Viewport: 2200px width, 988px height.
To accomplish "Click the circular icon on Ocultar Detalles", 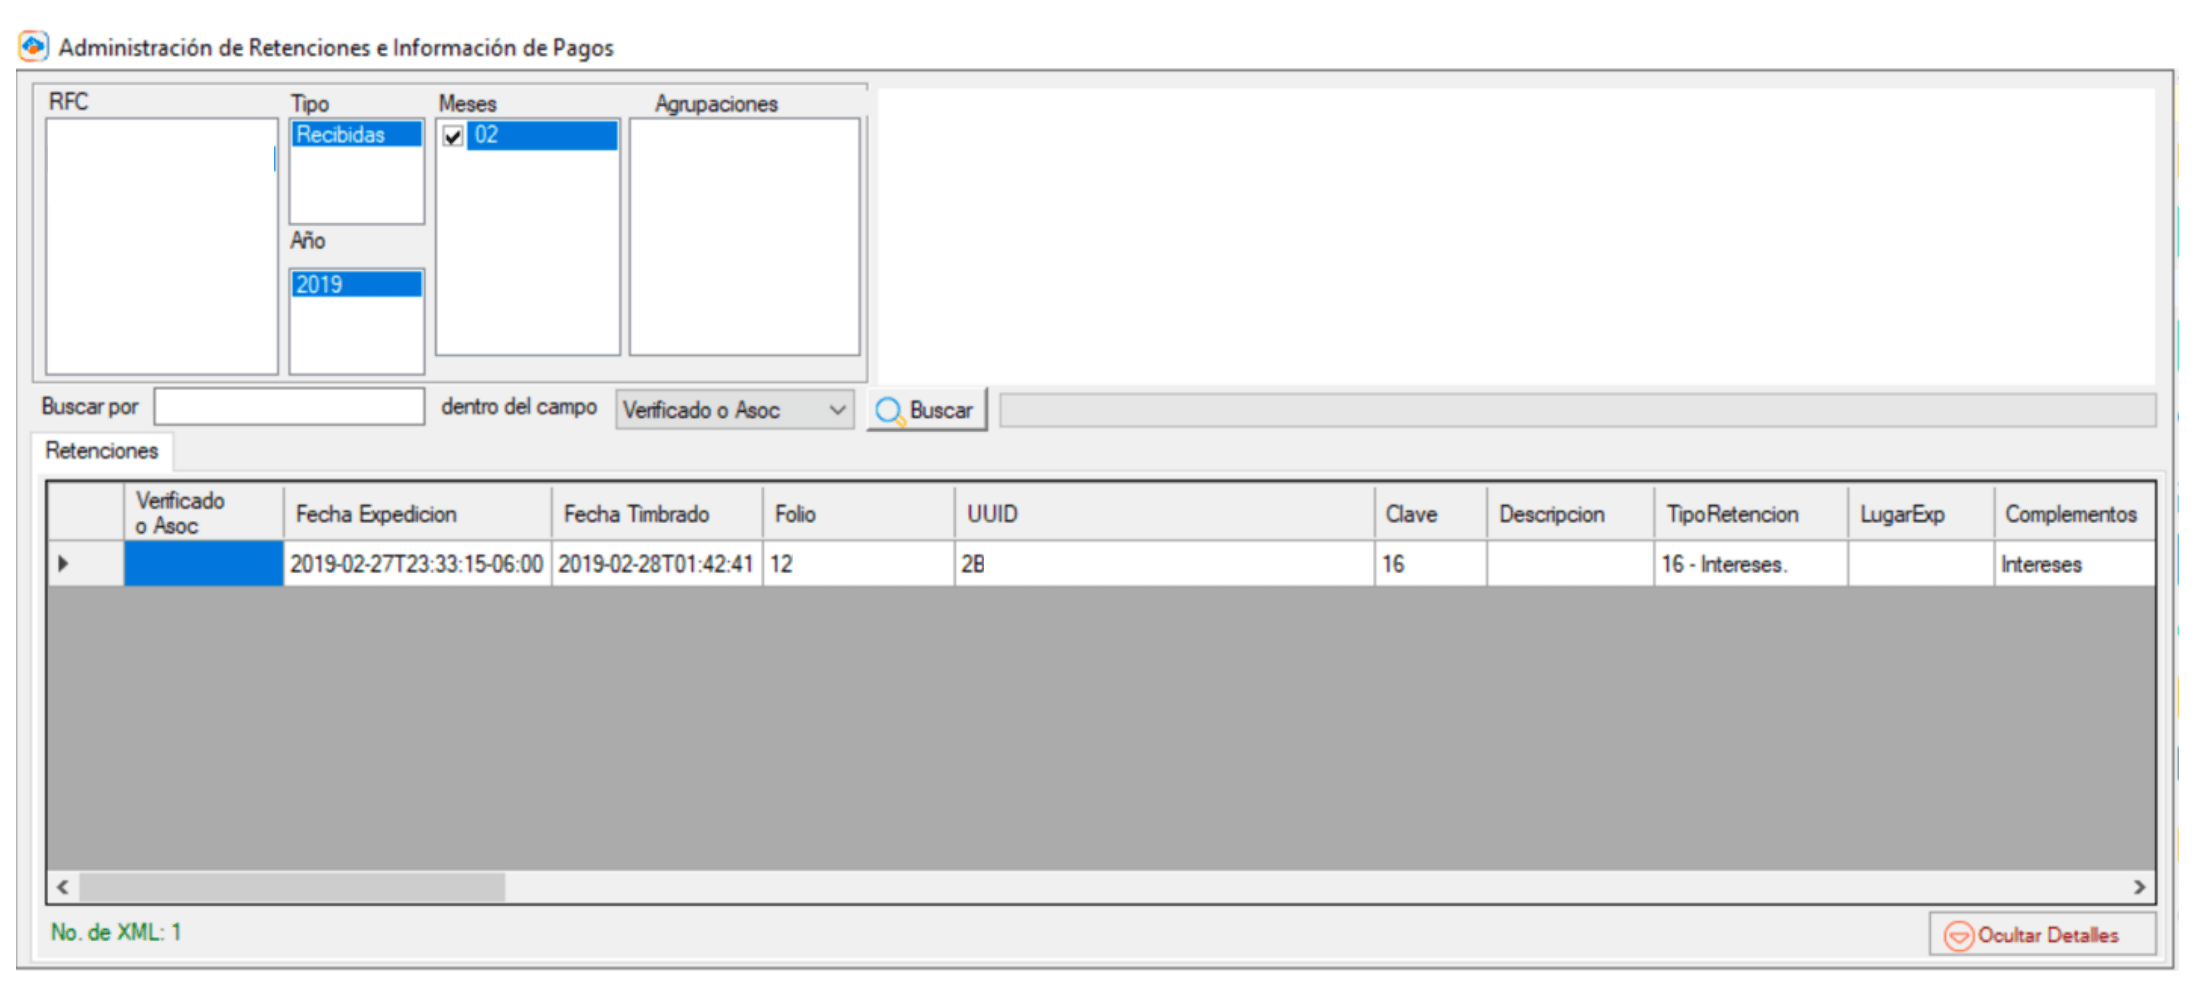I will point(1960,935).
